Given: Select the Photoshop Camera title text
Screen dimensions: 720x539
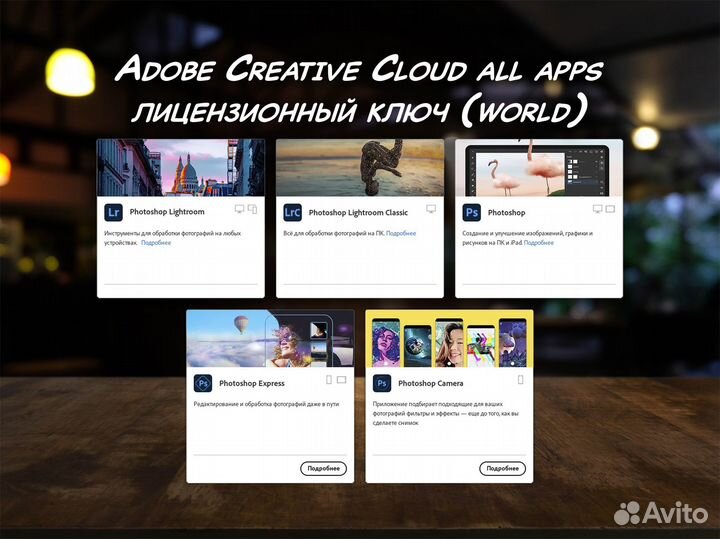Looking at the screenshot, I should point(431,383).
